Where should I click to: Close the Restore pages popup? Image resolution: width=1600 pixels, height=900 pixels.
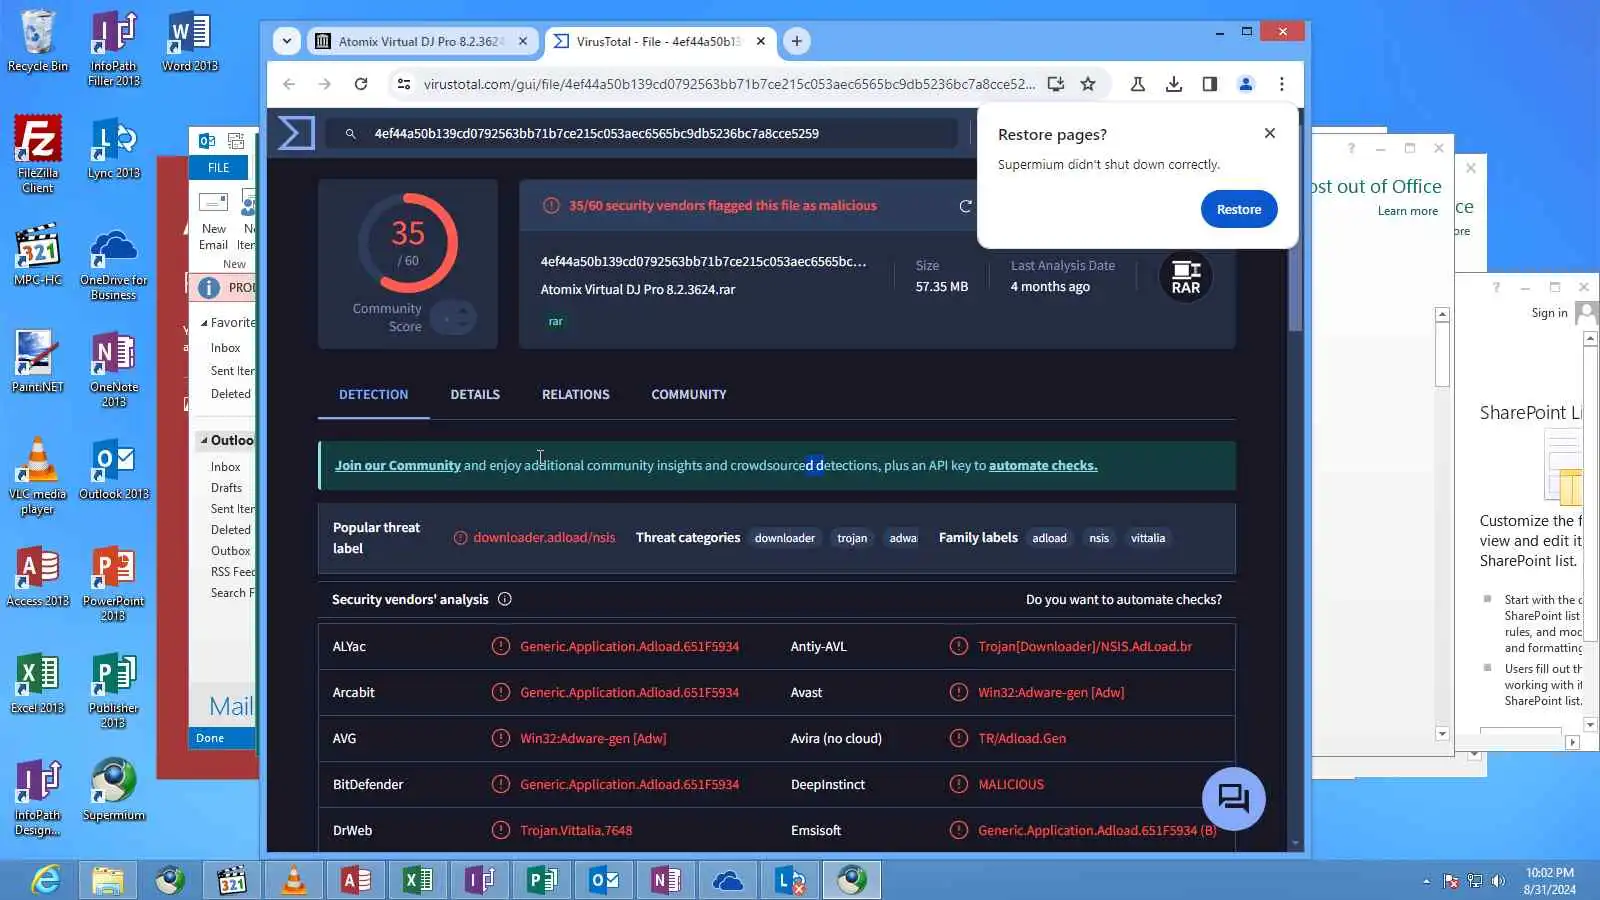(x=1270, y=133)
